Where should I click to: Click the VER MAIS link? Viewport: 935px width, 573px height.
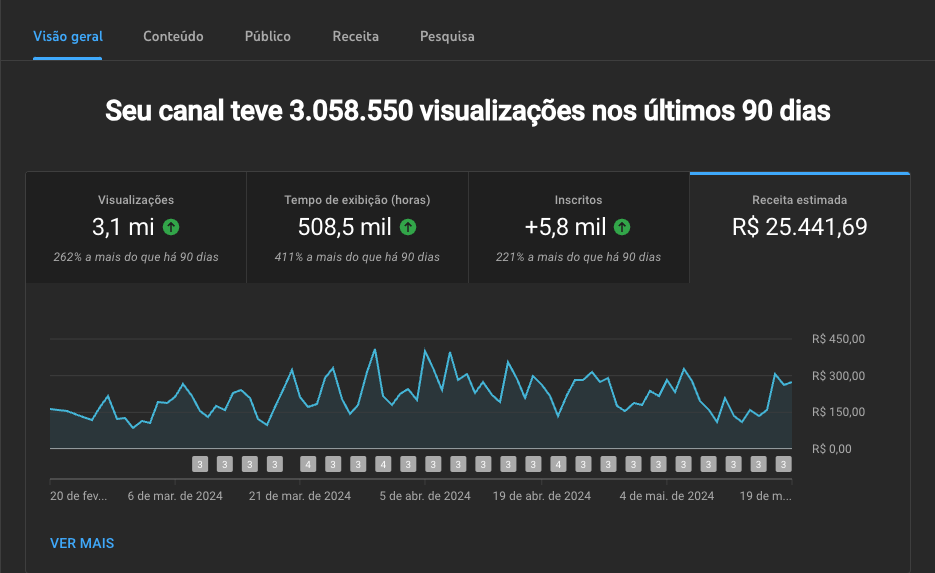82,543
